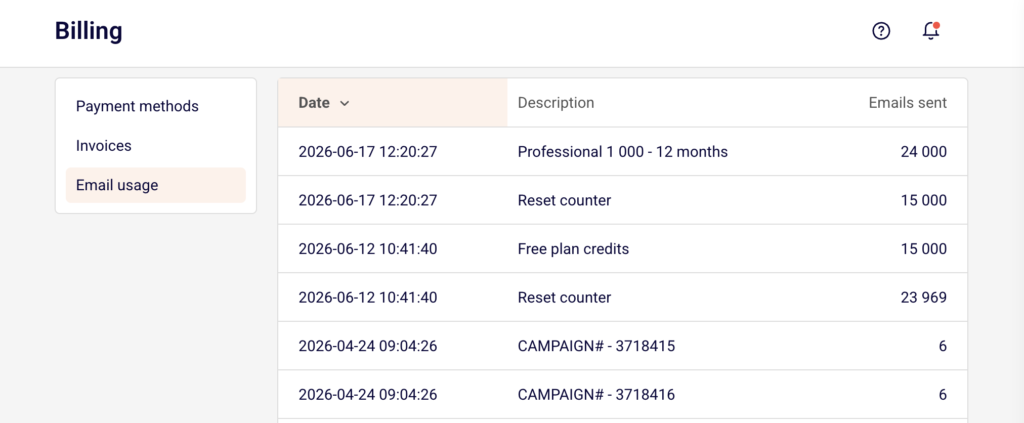
Task: Toggle sort arrow next to Date
Action: 345,103
